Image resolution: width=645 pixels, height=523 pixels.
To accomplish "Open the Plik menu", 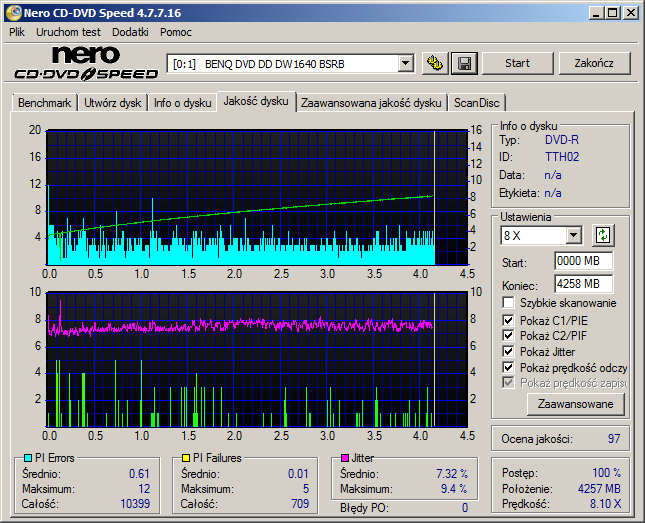I will (x=17, y=32).
